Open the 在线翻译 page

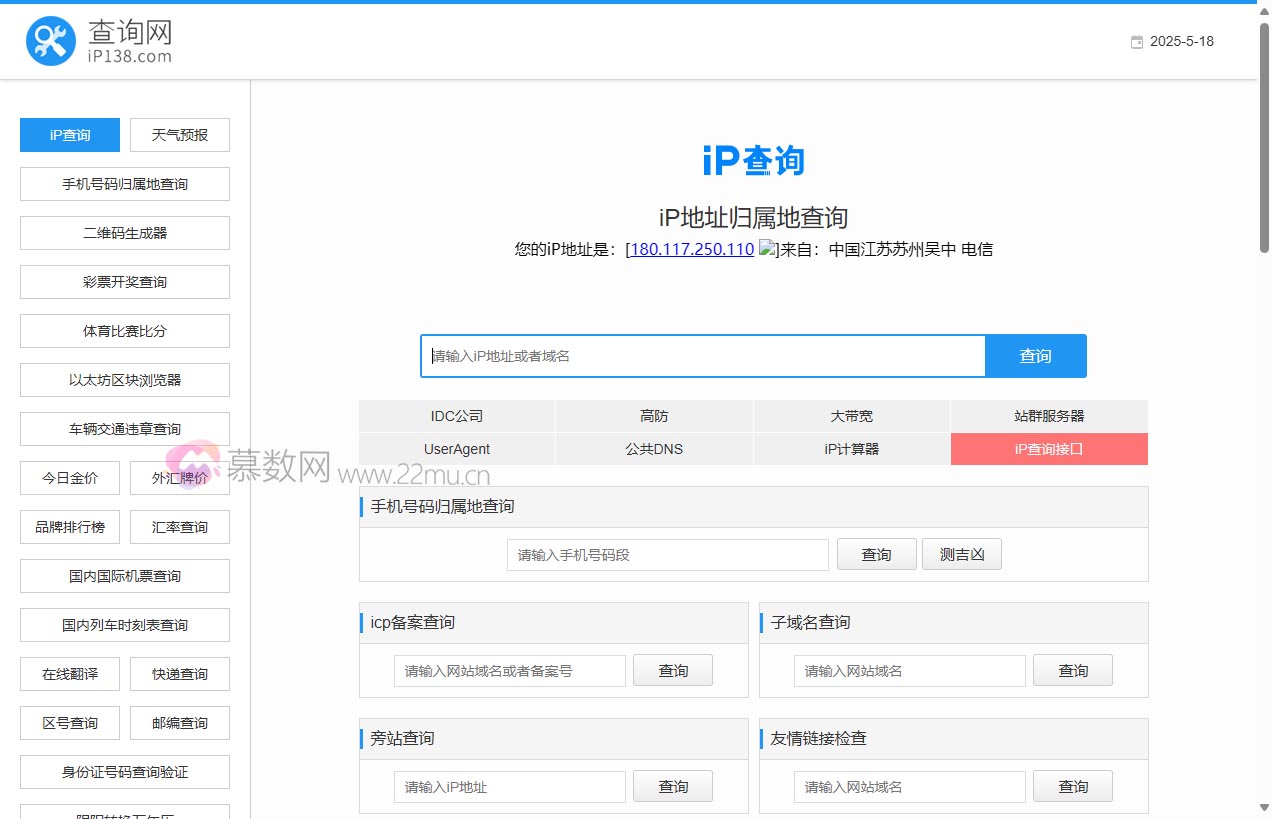69,673
